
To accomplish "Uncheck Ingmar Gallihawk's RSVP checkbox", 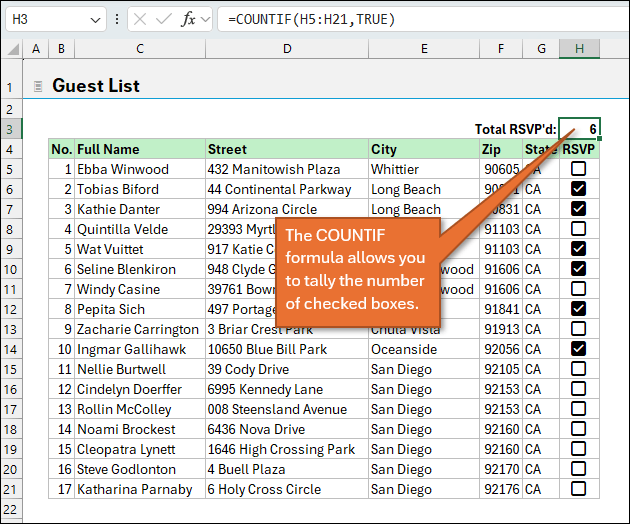I will coord(578,349).
